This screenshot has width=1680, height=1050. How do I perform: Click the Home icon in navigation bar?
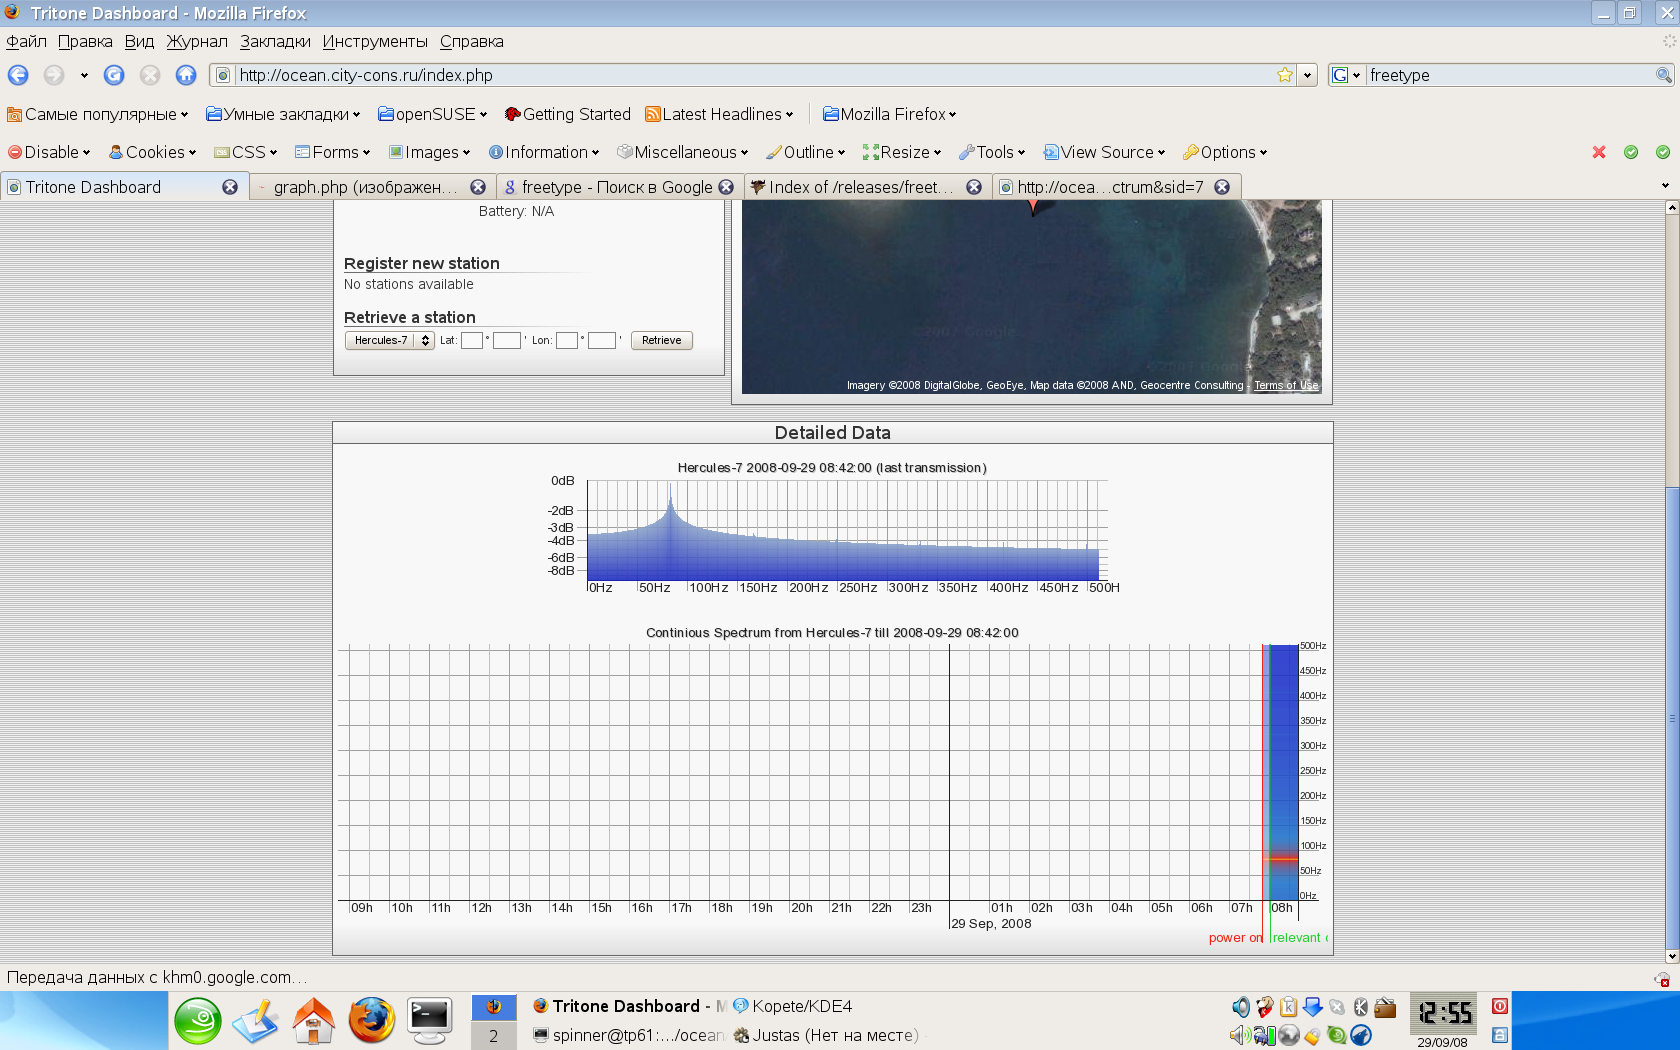[x=186, y=75]
